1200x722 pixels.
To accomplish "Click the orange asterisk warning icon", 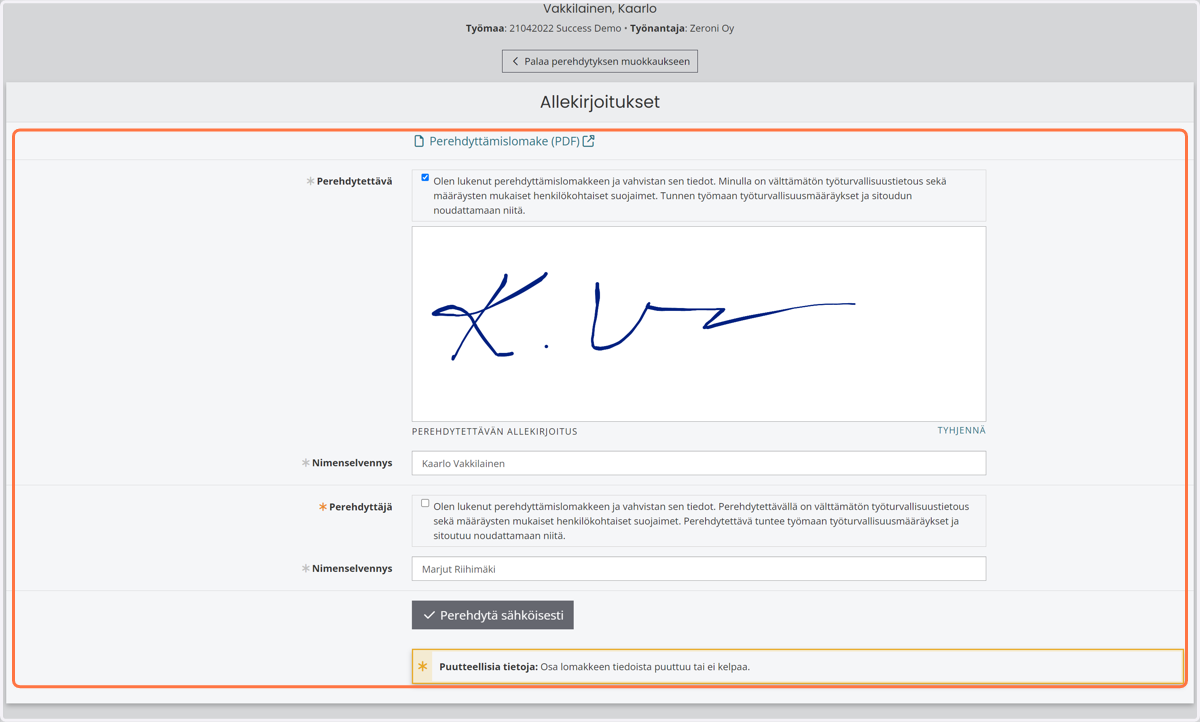I will tap(422, 666).
